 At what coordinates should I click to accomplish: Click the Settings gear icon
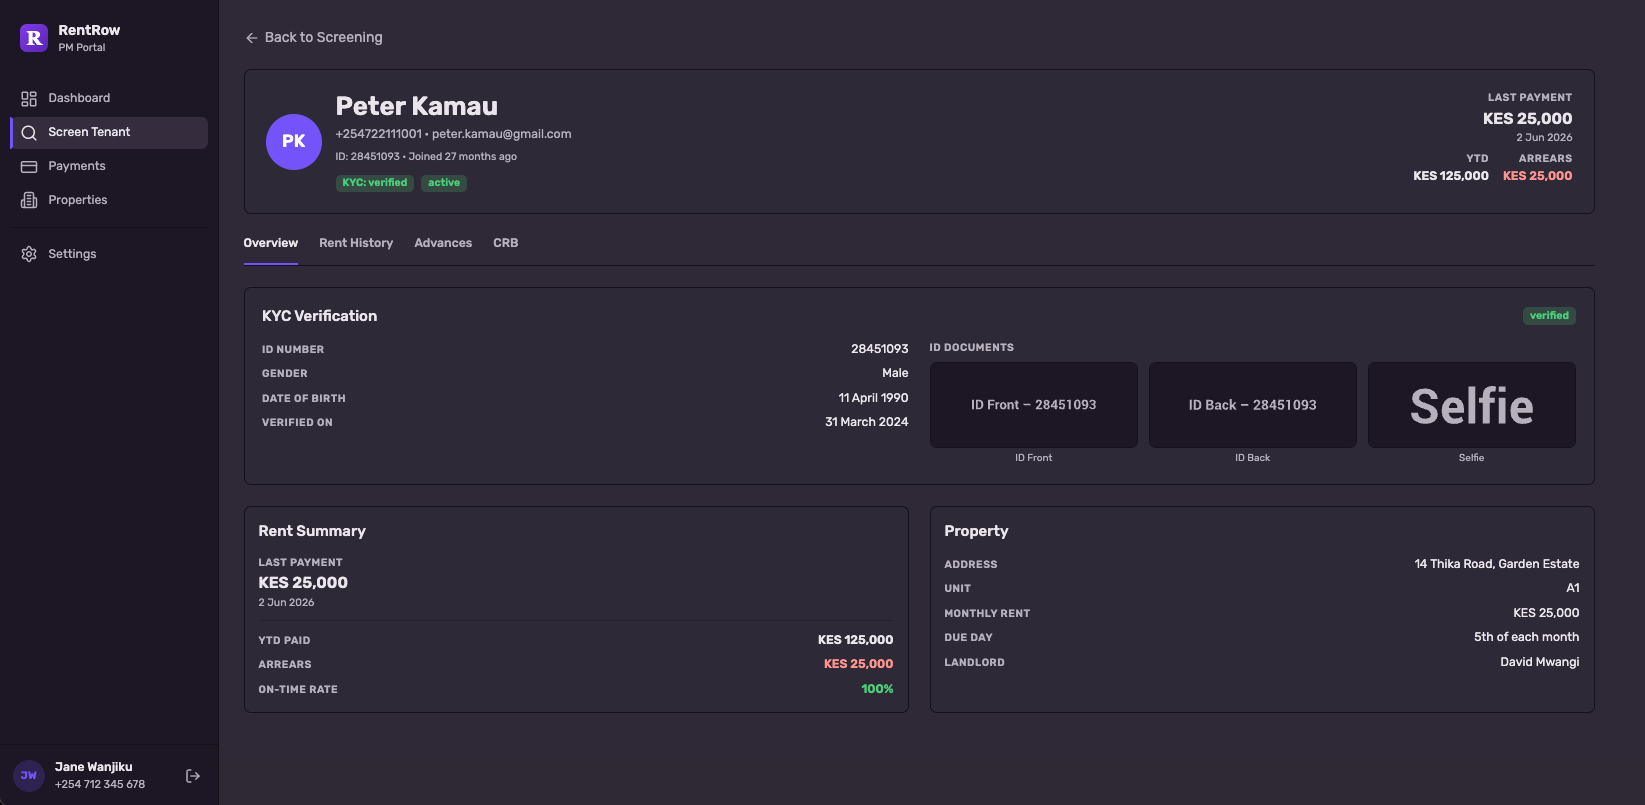(29, 254)
